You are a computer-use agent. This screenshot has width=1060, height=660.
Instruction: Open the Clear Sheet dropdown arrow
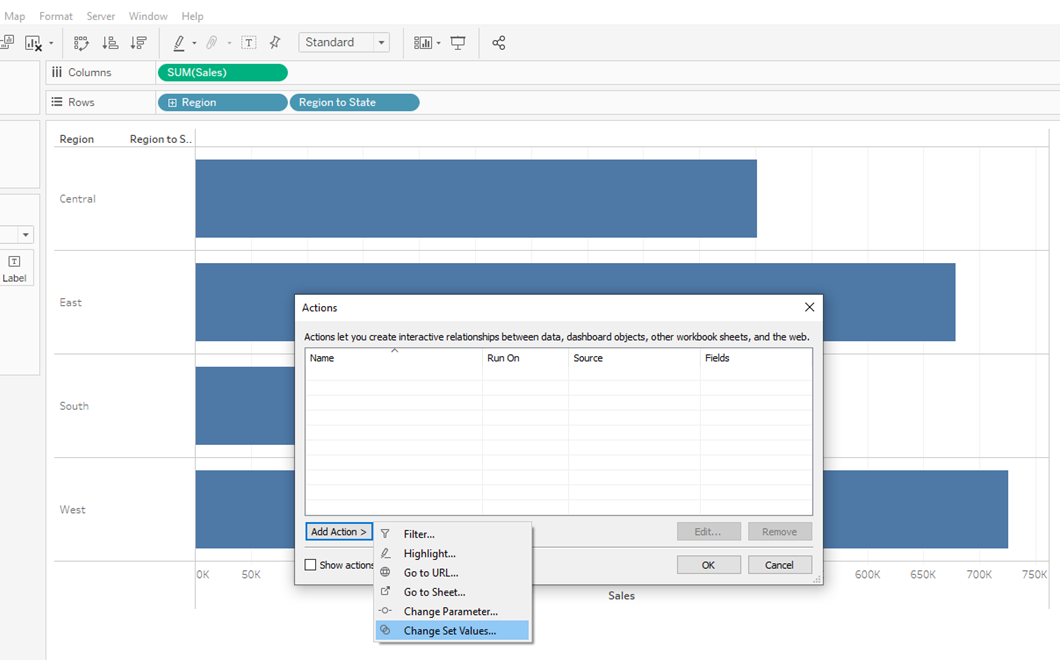(51, 43)
